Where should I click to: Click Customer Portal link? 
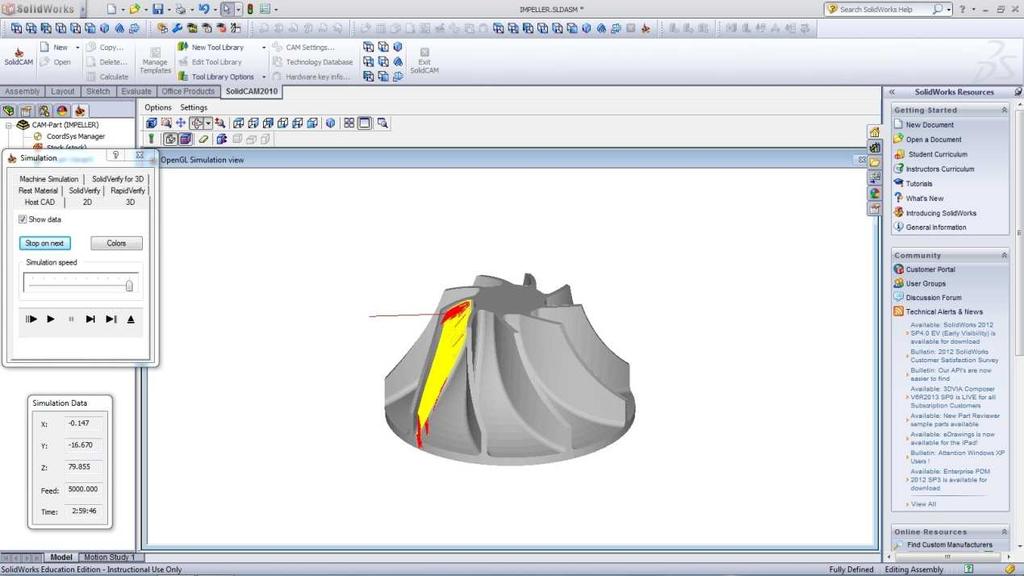tap(930, 270)
